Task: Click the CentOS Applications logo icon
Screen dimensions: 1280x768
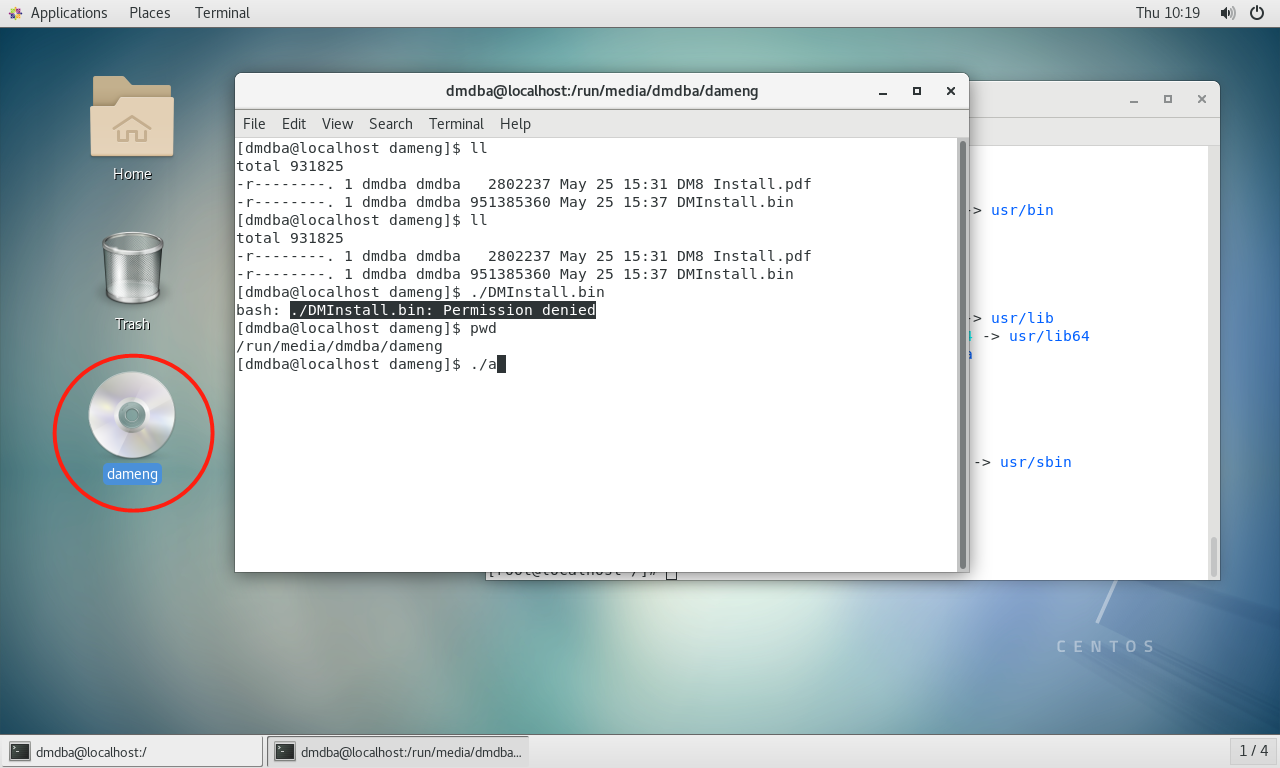Action: pyautogui.click(x=15, y=13)
